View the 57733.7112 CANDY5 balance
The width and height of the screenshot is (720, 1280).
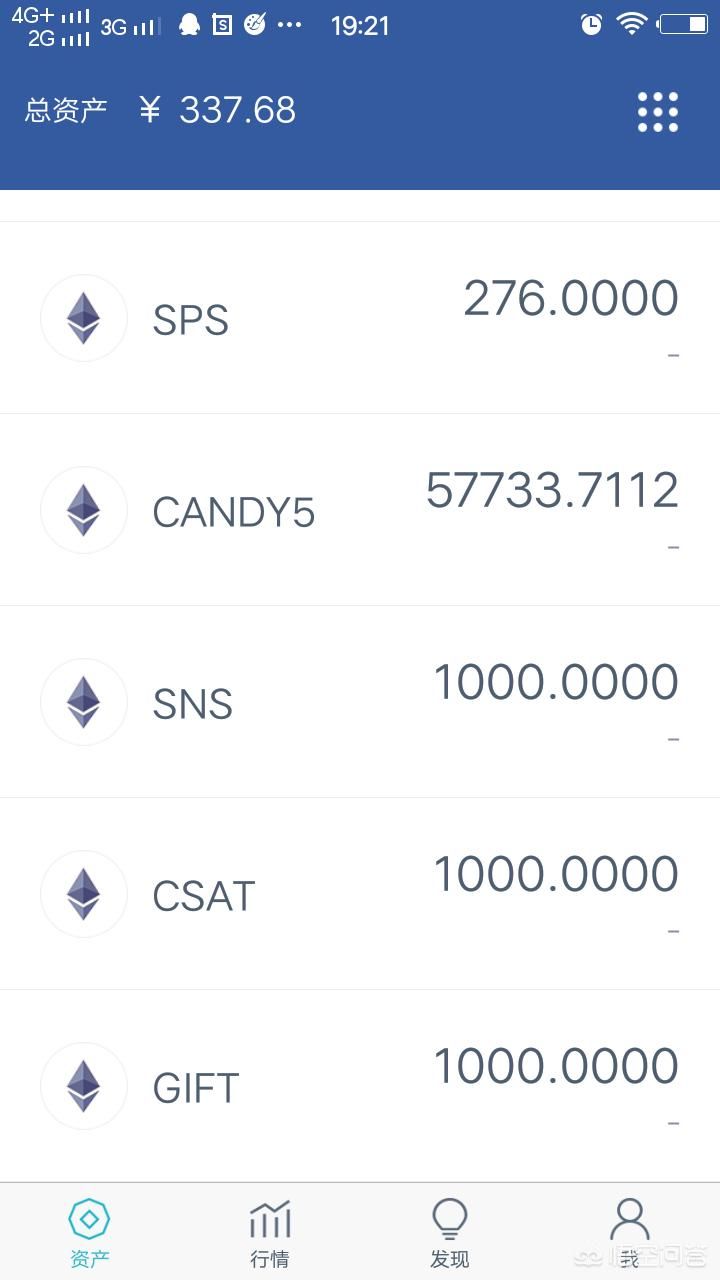[553, 490]
